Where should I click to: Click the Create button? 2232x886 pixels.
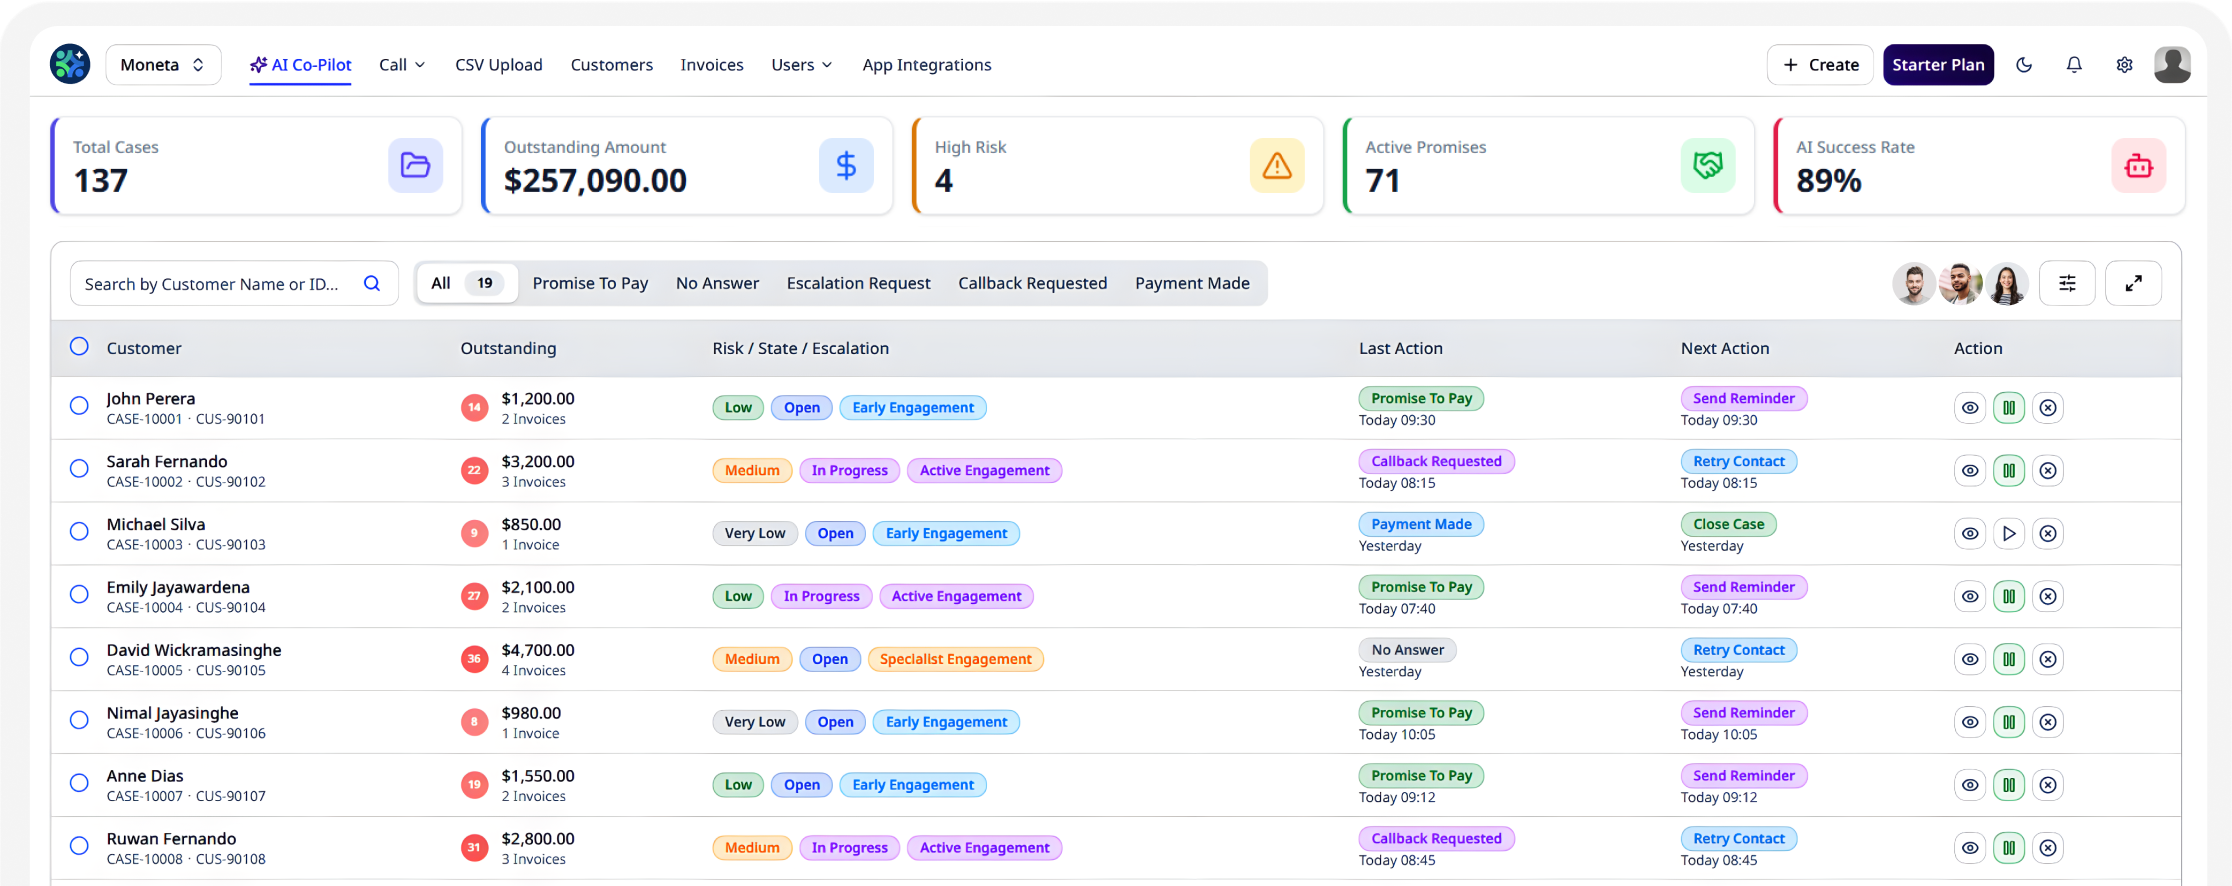click(1820, 65)
